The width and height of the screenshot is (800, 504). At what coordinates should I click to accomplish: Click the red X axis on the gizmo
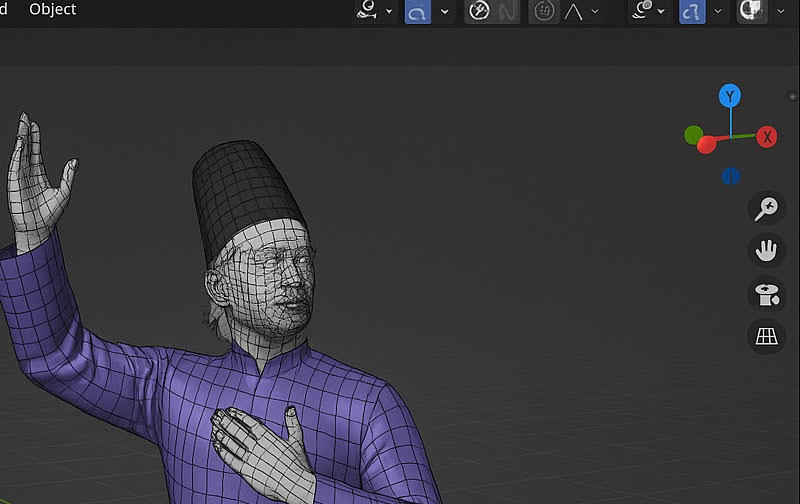coord(767,137)
